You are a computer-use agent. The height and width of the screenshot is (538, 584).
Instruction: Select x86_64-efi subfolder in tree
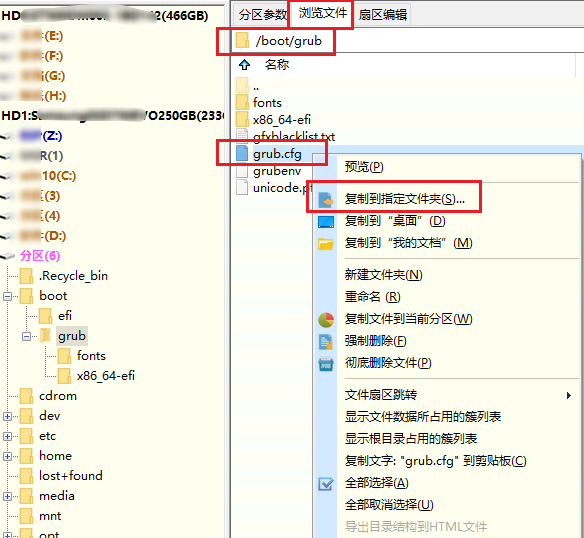[105, 376]
